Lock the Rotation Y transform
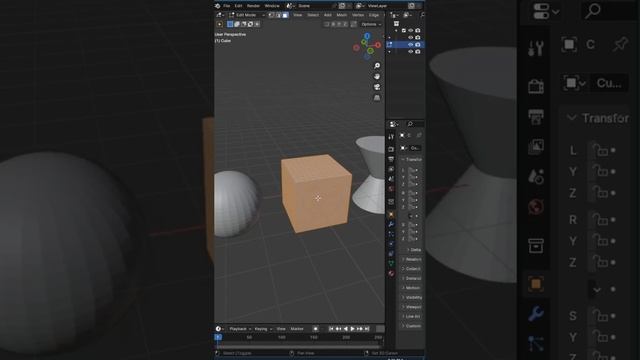The height and width of the screenshot is (360, 640). tap(411, 200)
